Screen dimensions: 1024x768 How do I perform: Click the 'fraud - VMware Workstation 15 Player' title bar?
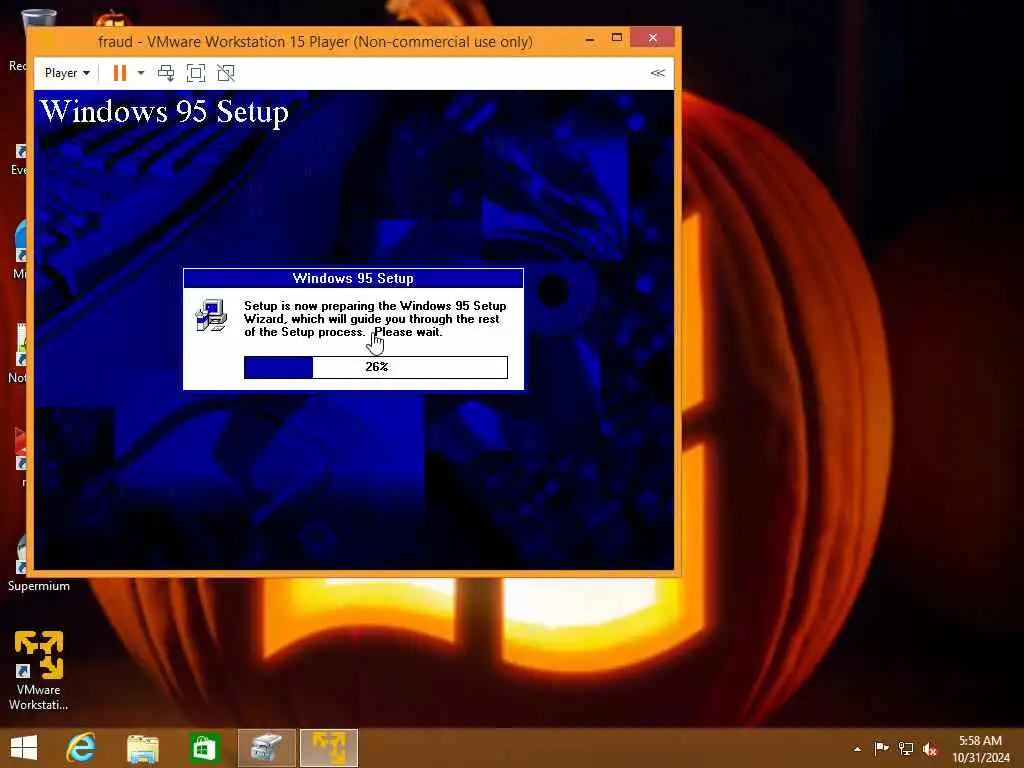click(315, 42)
